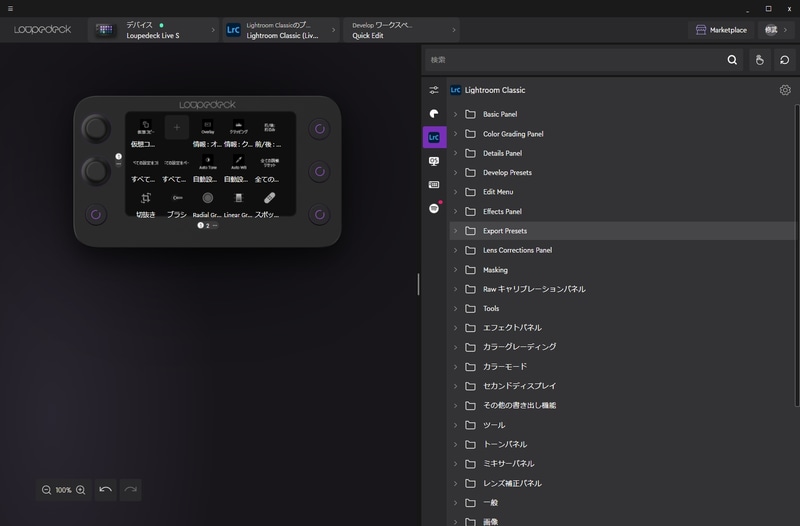Select the Tools folder row
Screen dimensions: 800x526
[622, 308]
